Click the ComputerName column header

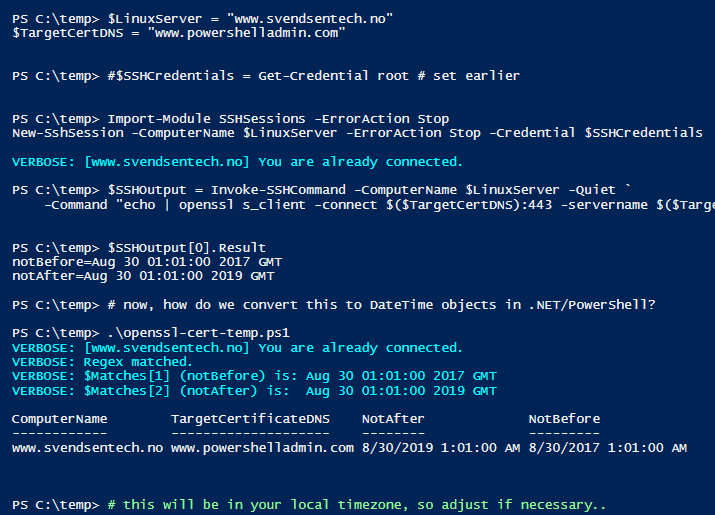coord(59,419)
